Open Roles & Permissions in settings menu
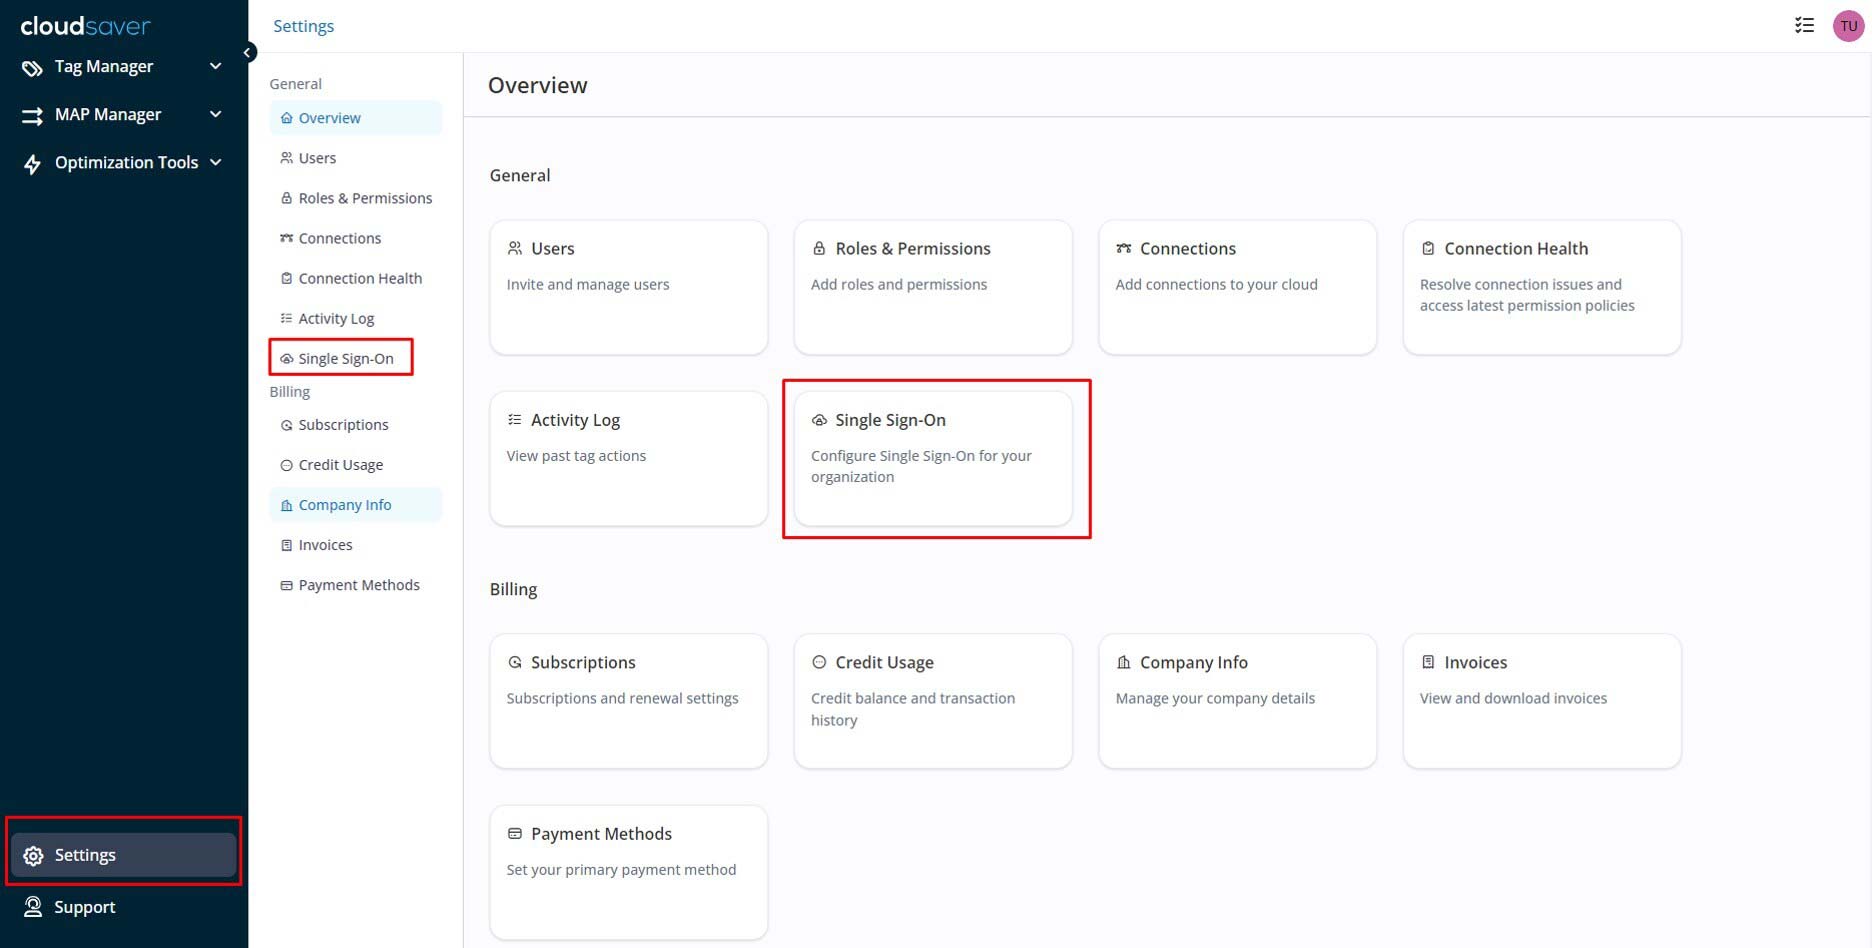The width and height of the screenshot is (1872, 948). coord(364,198)
